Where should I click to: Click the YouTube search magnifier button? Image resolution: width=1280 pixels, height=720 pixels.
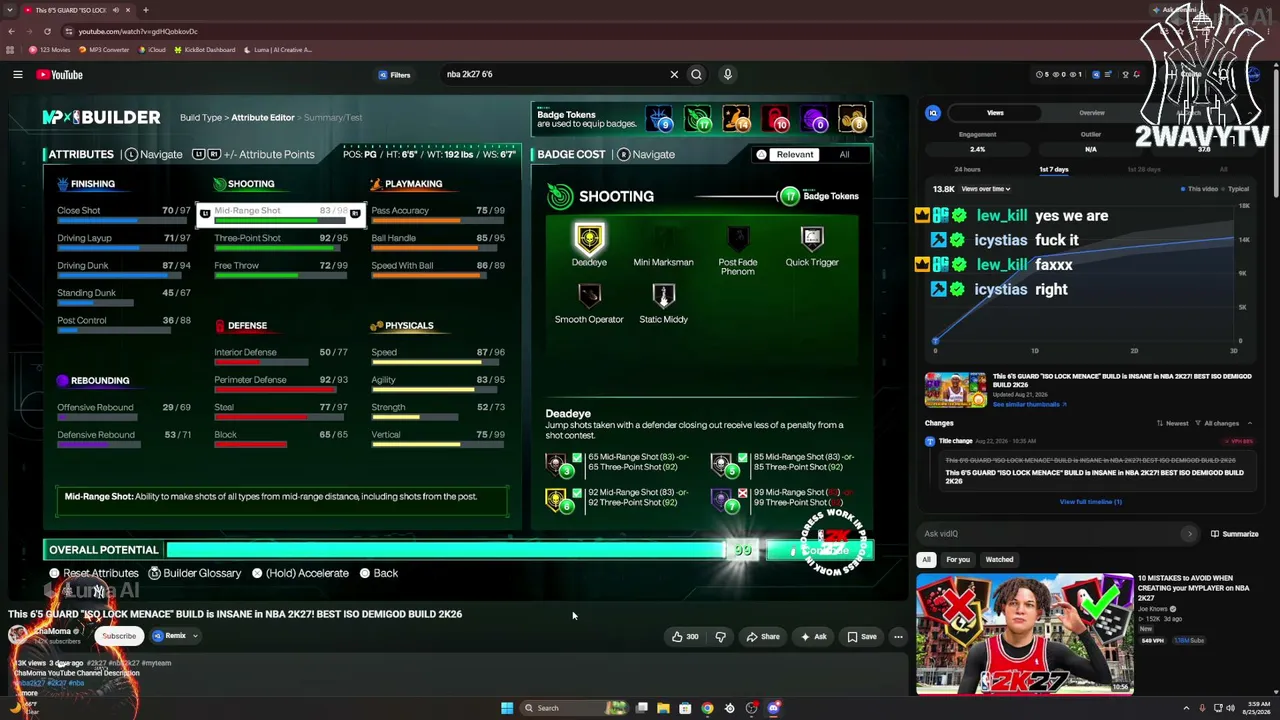click(x=696, y=74)
